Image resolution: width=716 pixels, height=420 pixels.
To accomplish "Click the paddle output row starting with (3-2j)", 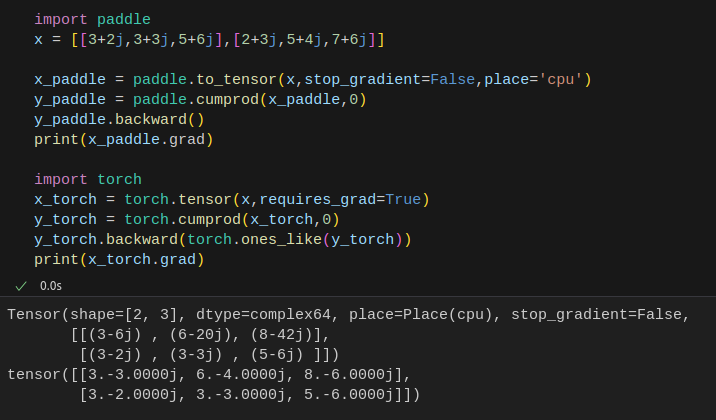I will coord(210,355).
